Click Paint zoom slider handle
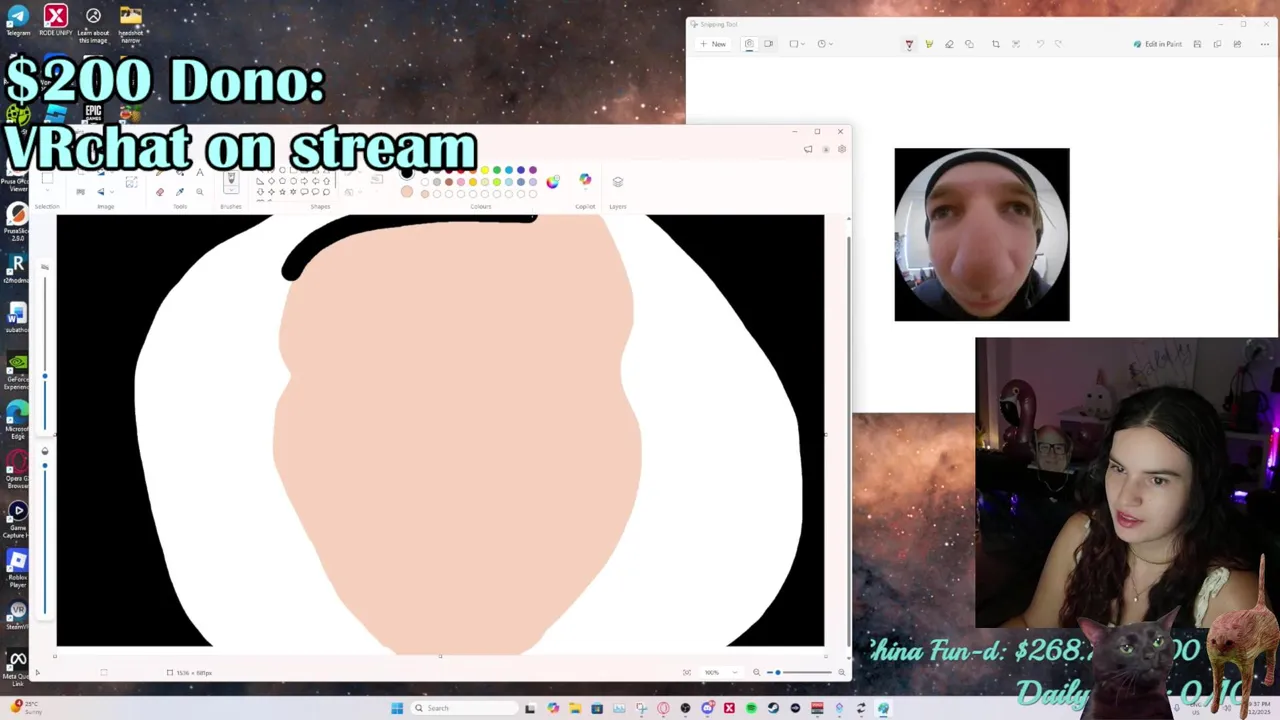The width and height of the screenshot is (1280, 720). click(x=778, y=672)
